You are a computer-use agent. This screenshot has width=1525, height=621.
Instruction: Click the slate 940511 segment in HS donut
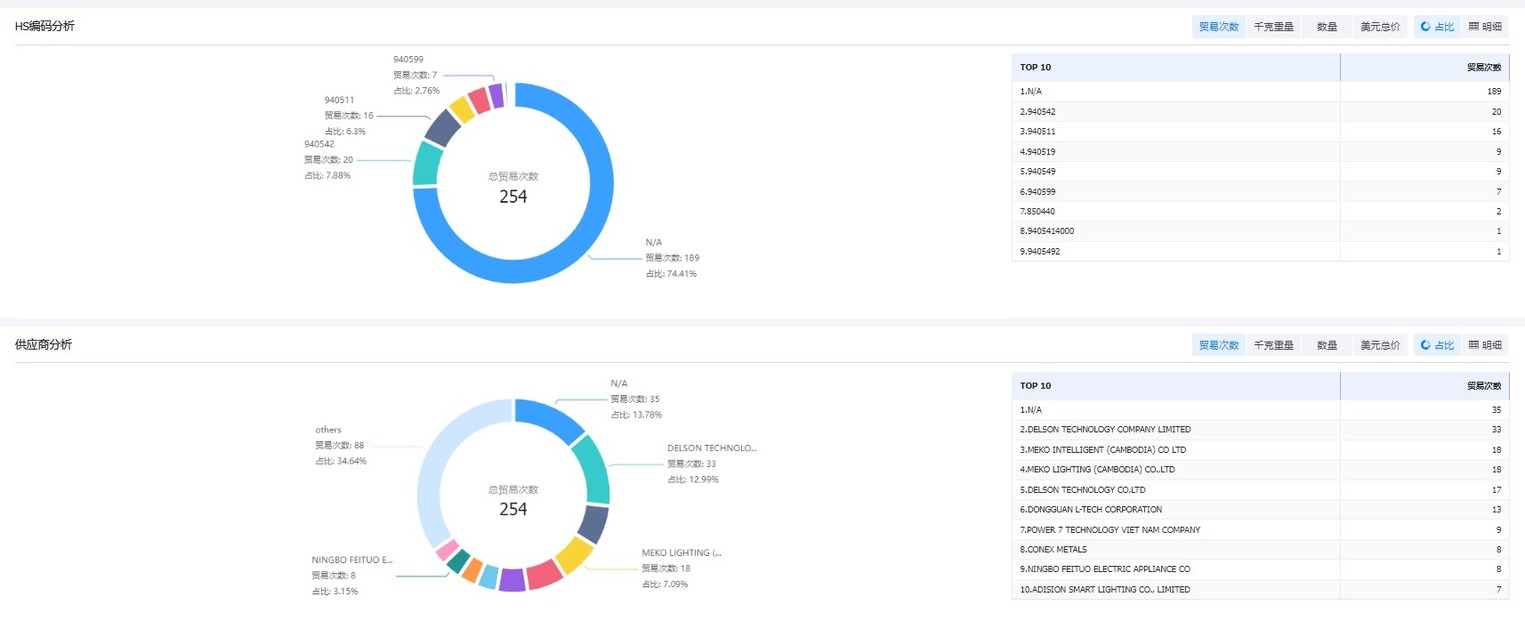tap(442, 127)
